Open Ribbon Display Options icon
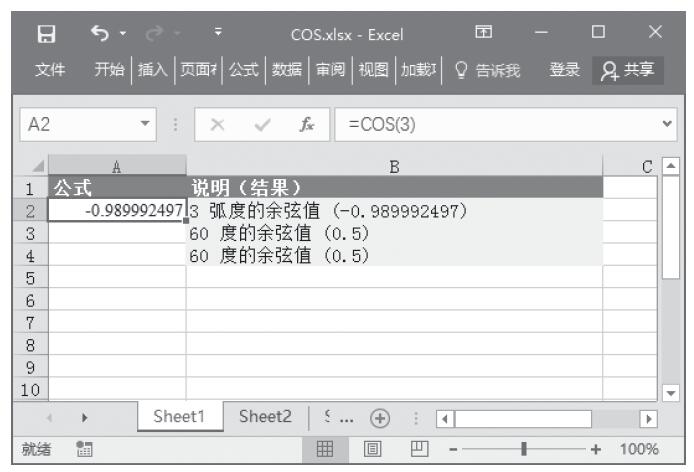 pos(483,34)
